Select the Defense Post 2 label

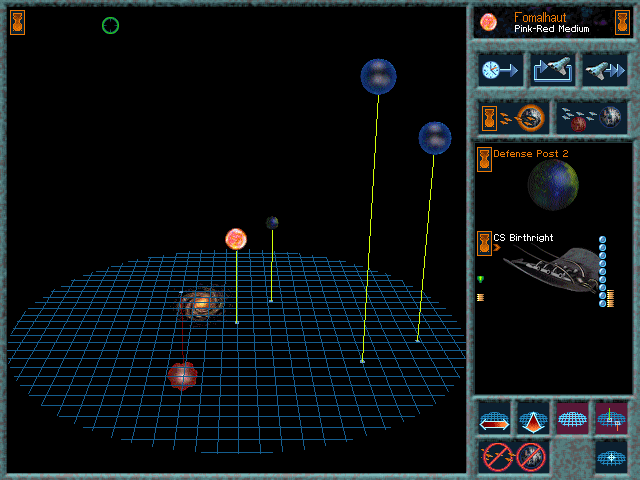(x=531, y=154)
